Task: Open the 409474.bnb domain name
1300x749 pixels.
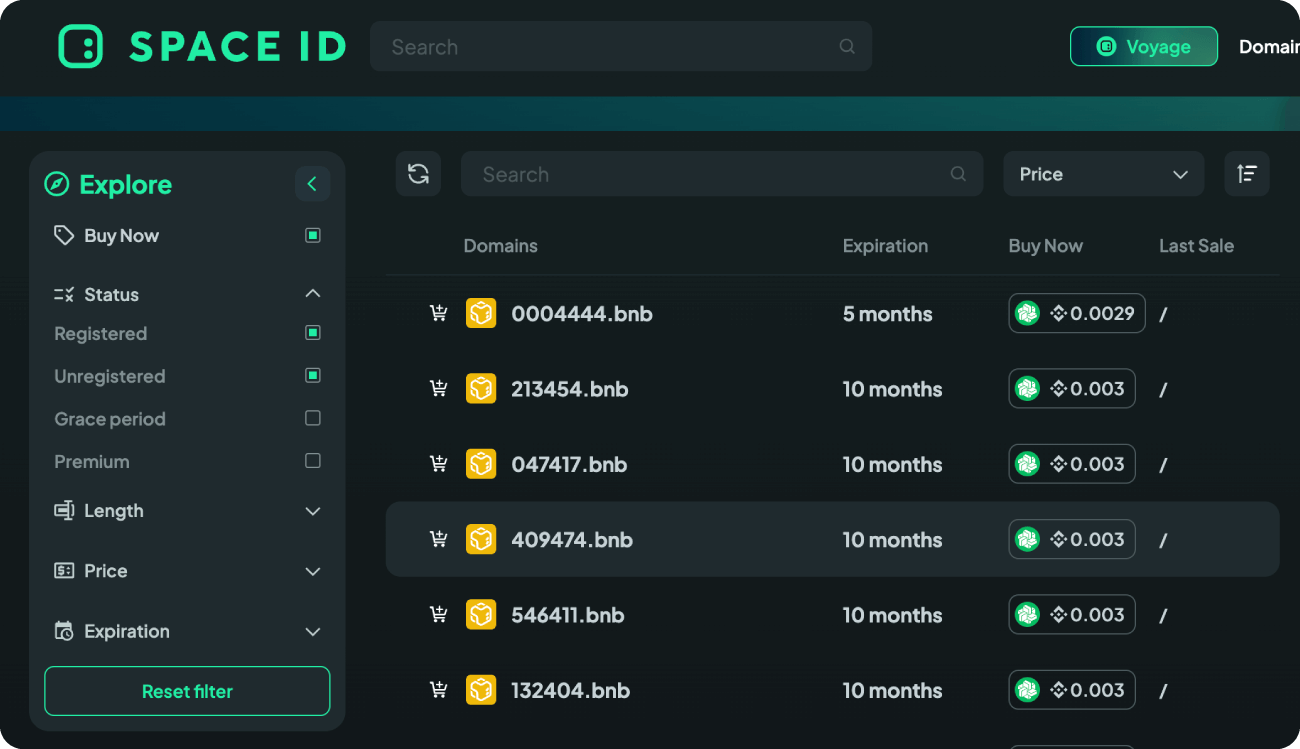Action: point(572,540)
